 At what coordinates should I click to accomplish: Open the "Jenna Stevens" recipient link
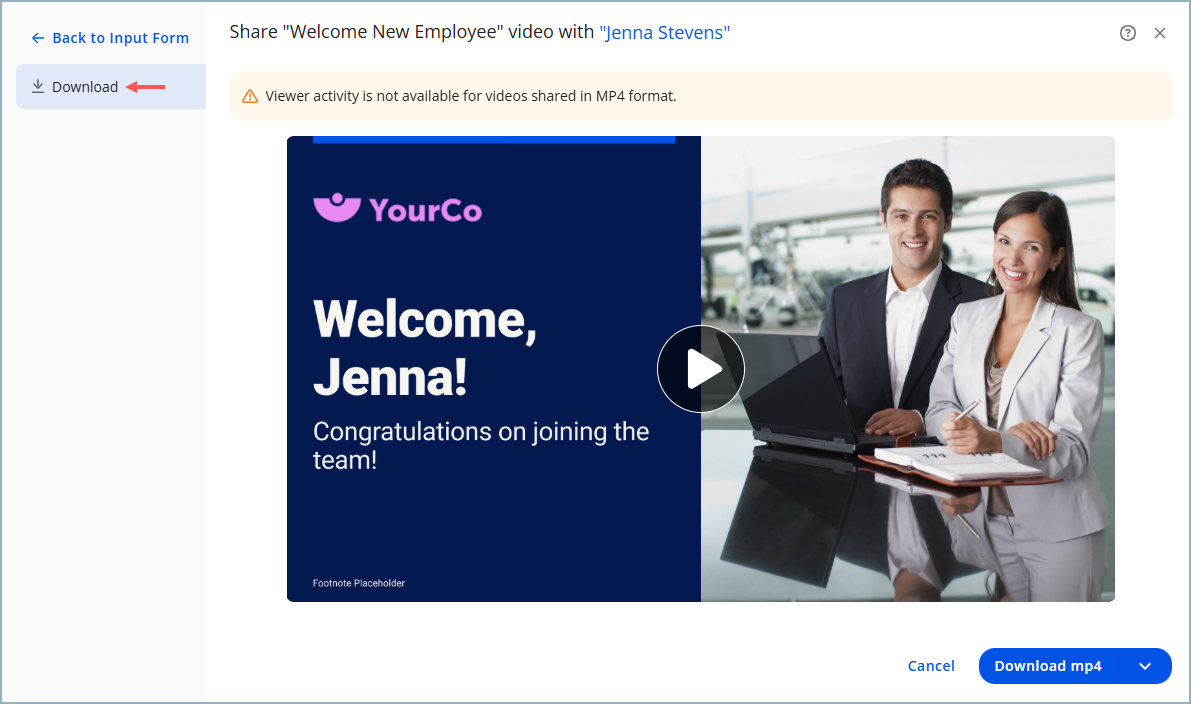point(664,33)
